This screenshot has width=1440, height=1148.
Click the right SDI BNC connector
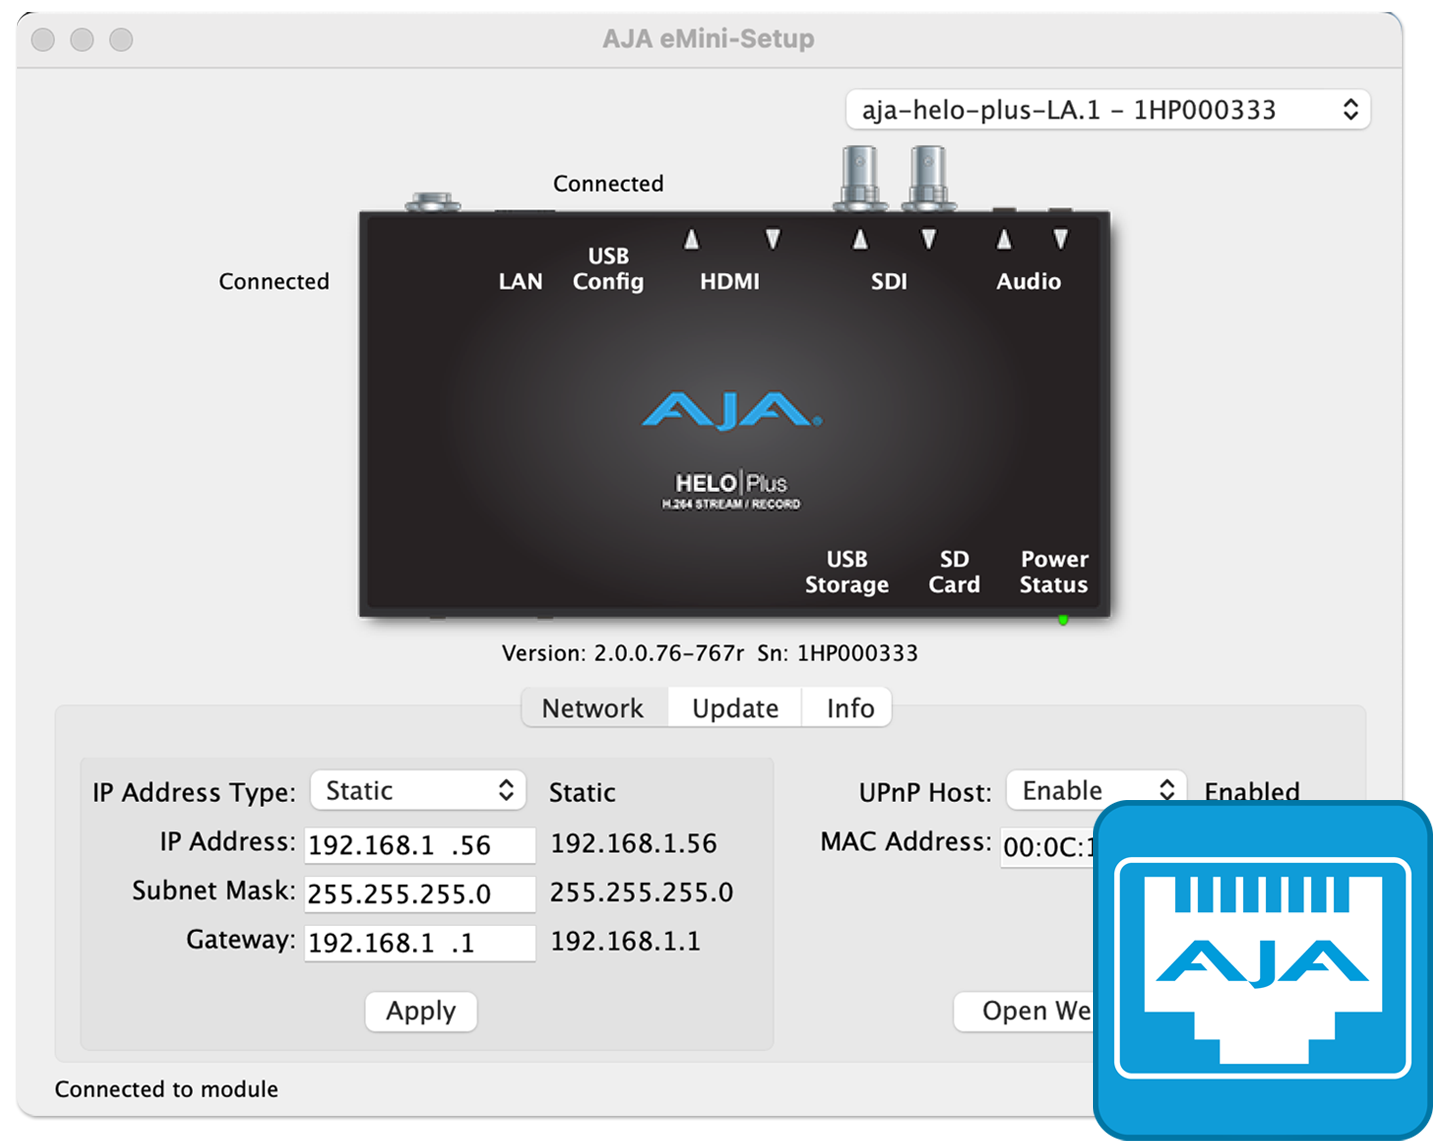pos(928,177)
